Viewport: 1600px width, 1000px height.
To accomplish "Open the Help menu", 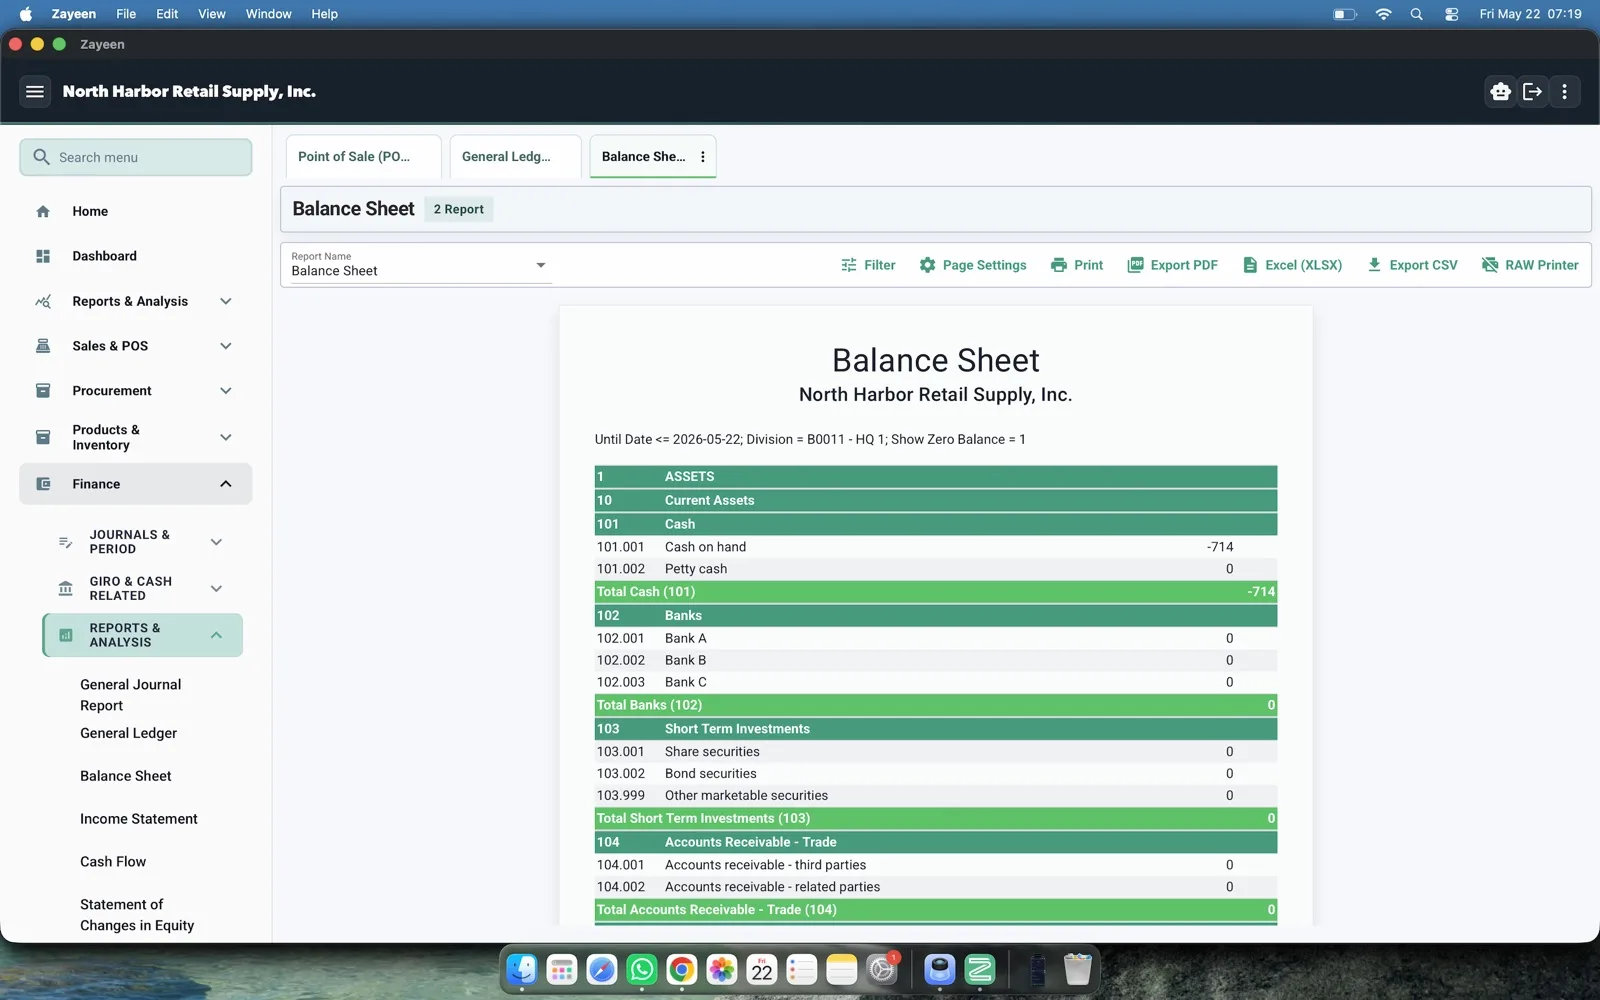I will 325,14.
